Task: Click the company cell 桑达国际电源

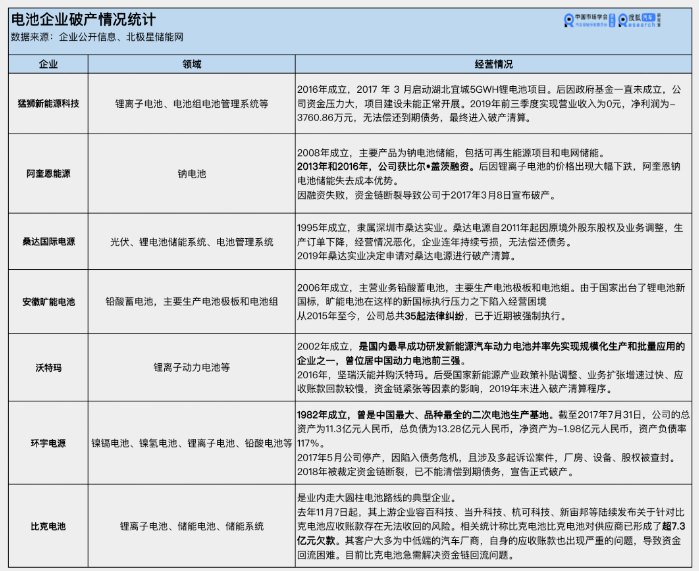Action: coord(48,242)
